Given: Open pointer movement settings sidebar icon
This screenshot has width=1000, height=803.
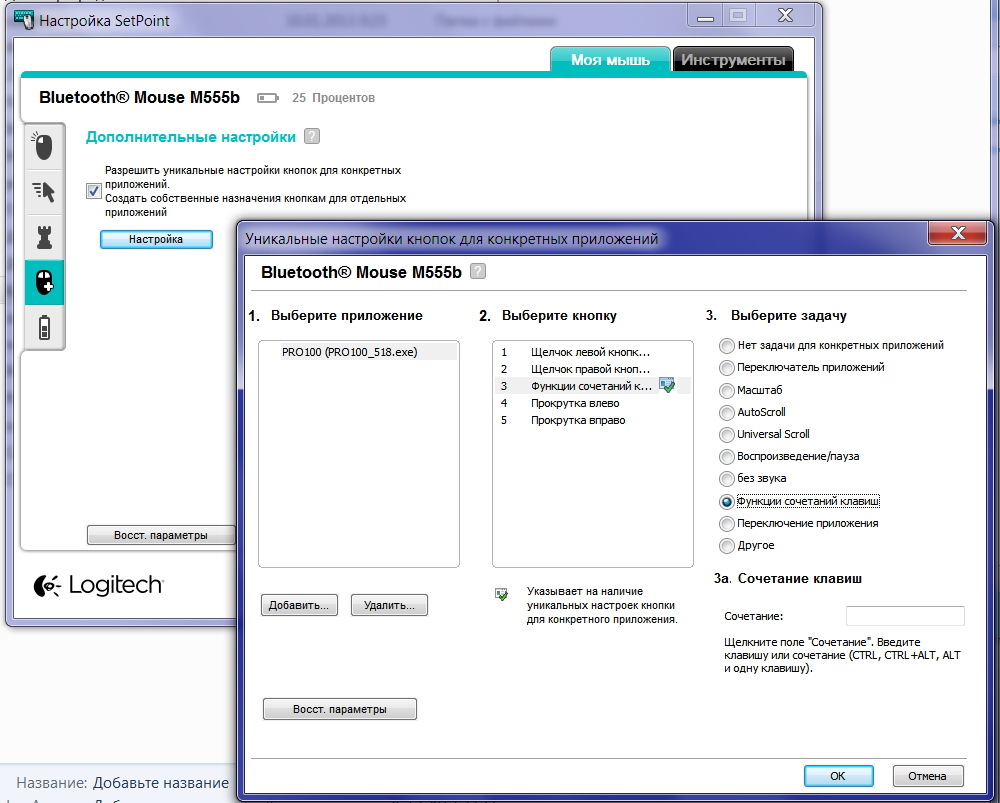Looking at the screenshot, I should point(43,191).
